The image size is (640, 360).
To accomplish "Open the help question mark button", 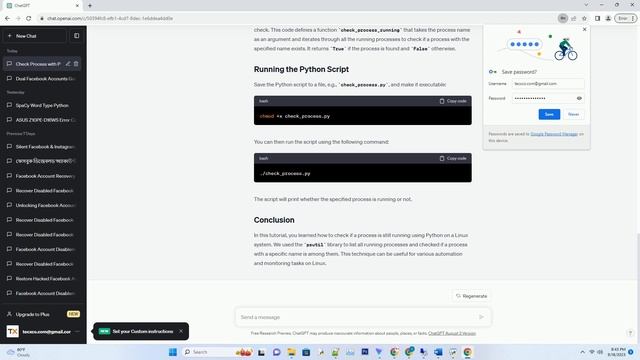I will 630,333.
